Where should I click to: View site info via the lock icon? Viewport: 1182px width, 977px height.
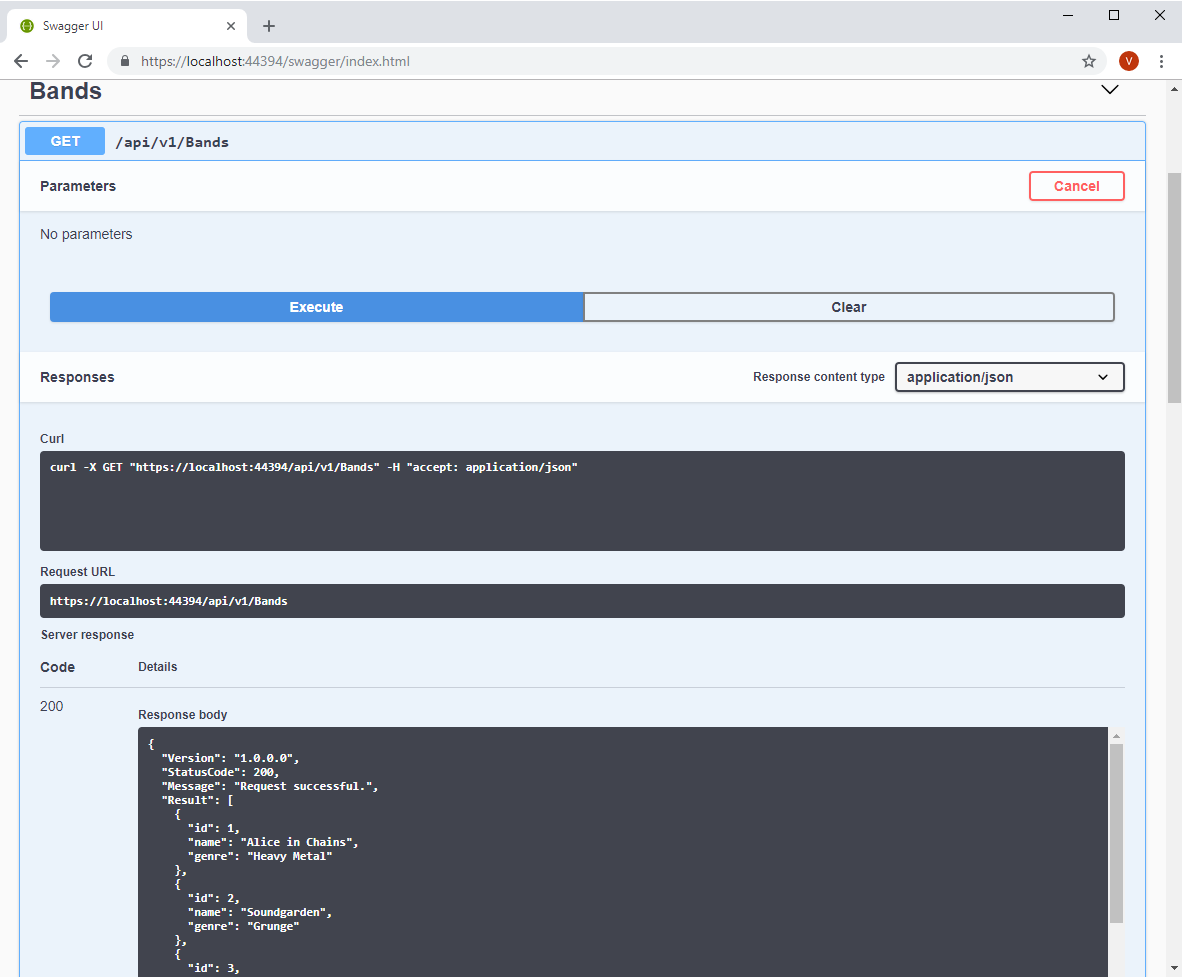[125, 61]
